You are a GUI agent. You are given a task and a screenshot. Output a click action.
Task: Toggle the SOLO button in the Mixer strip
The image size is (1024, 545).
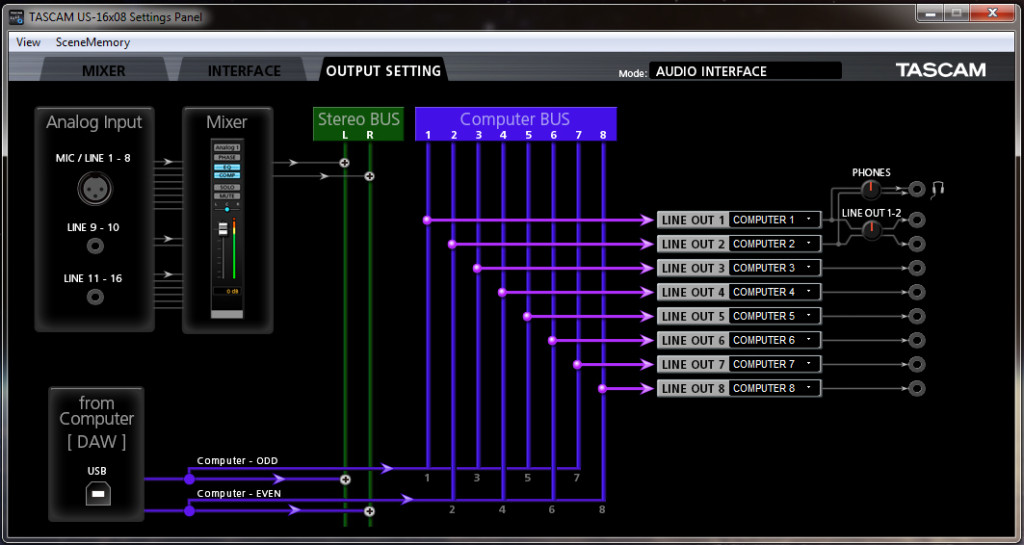(227, 187)
